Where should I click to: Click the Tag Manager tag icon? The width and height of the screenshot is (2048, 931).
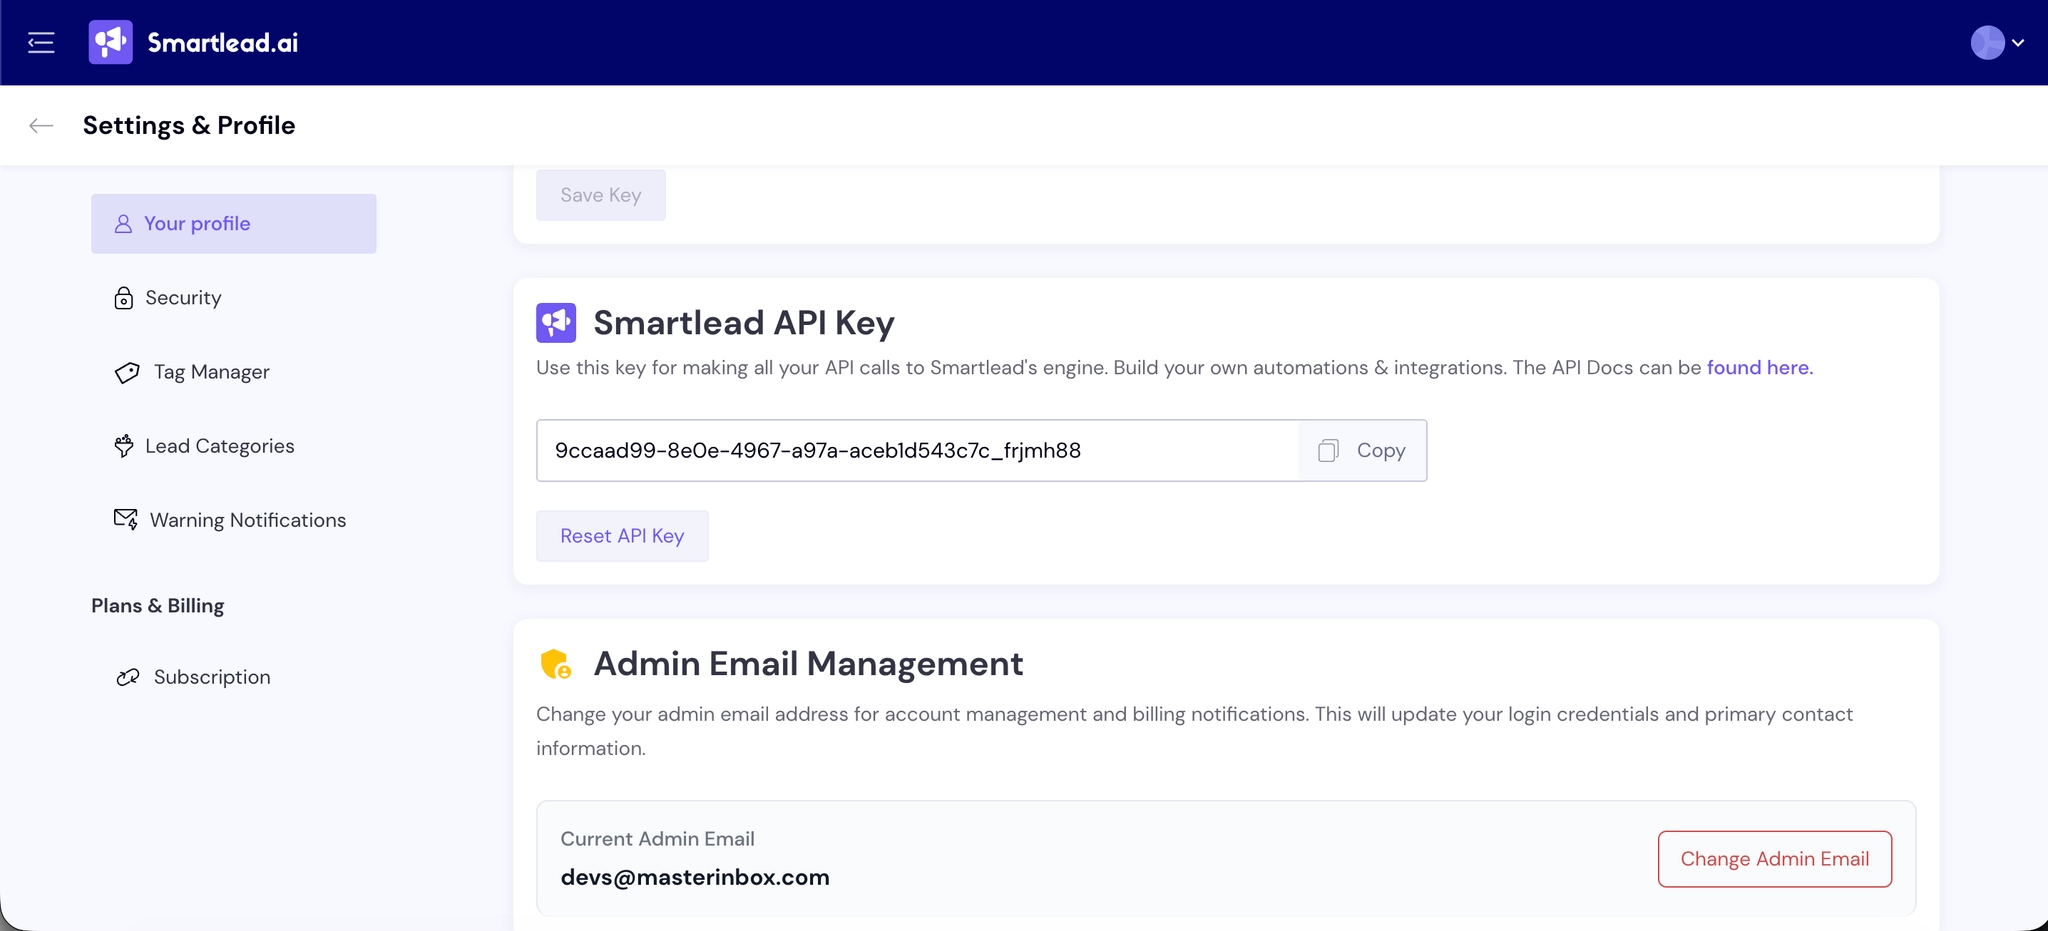(x=125, y=372)
